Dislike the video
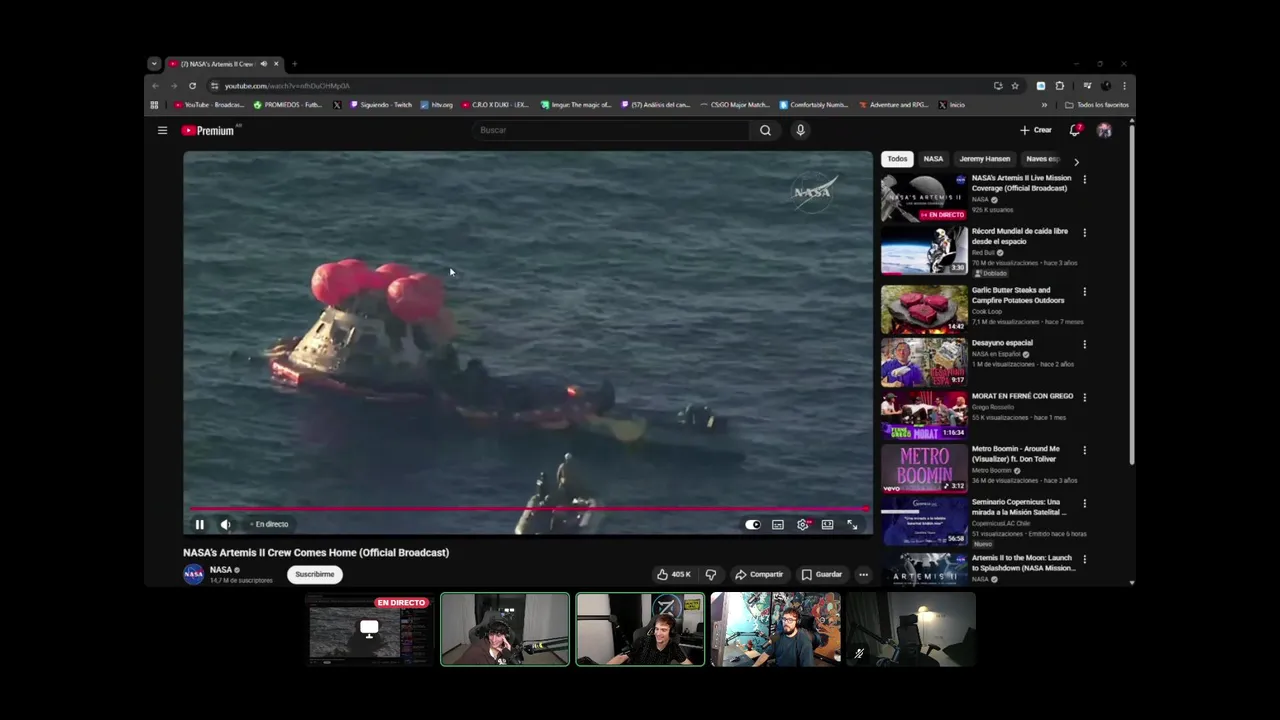 coord(711,574)
